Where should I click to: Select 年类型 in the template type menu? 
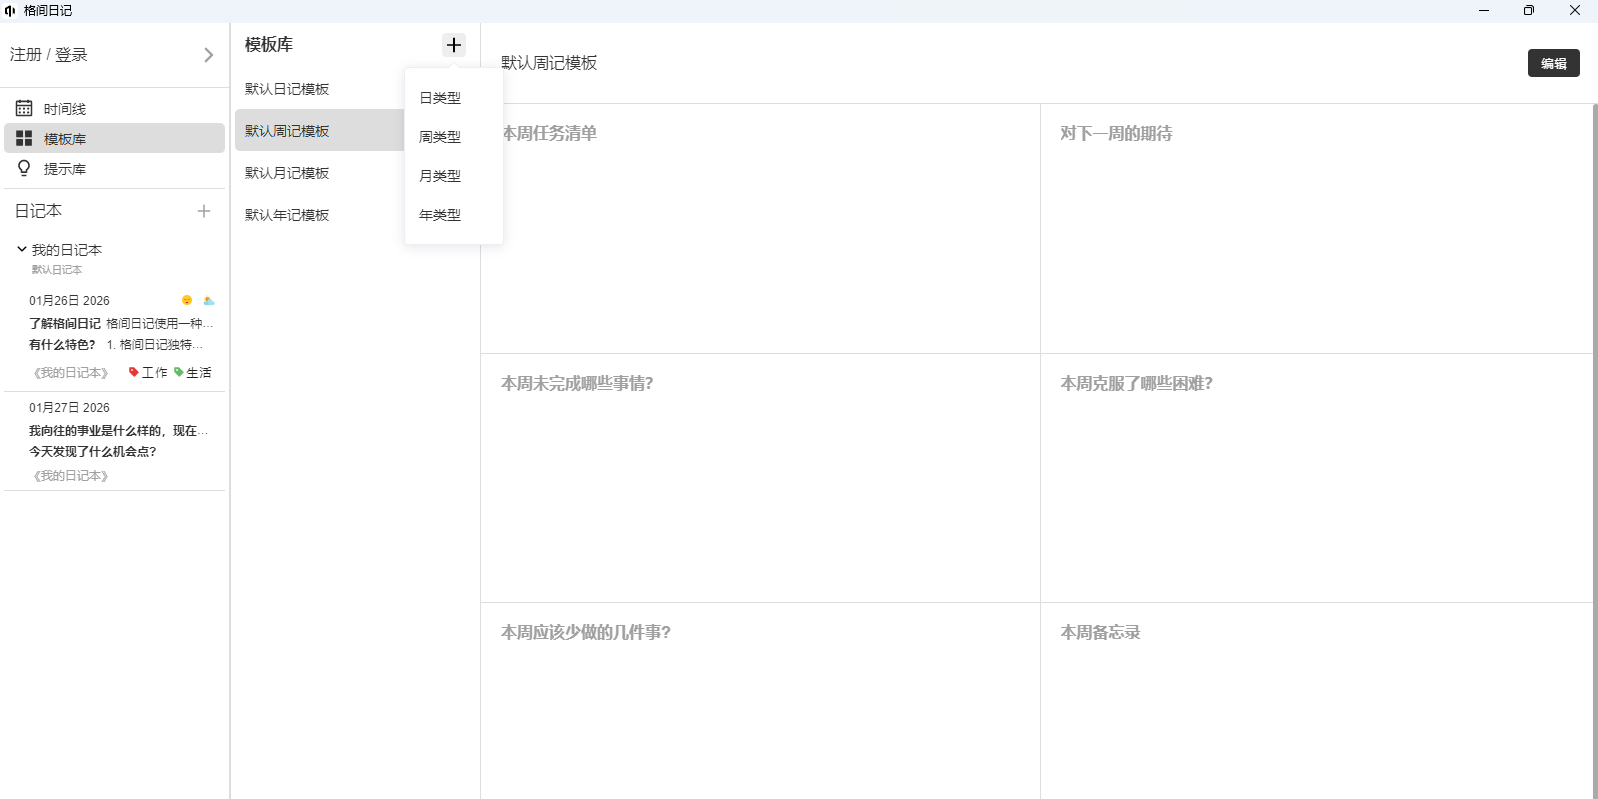click(440, 215)
